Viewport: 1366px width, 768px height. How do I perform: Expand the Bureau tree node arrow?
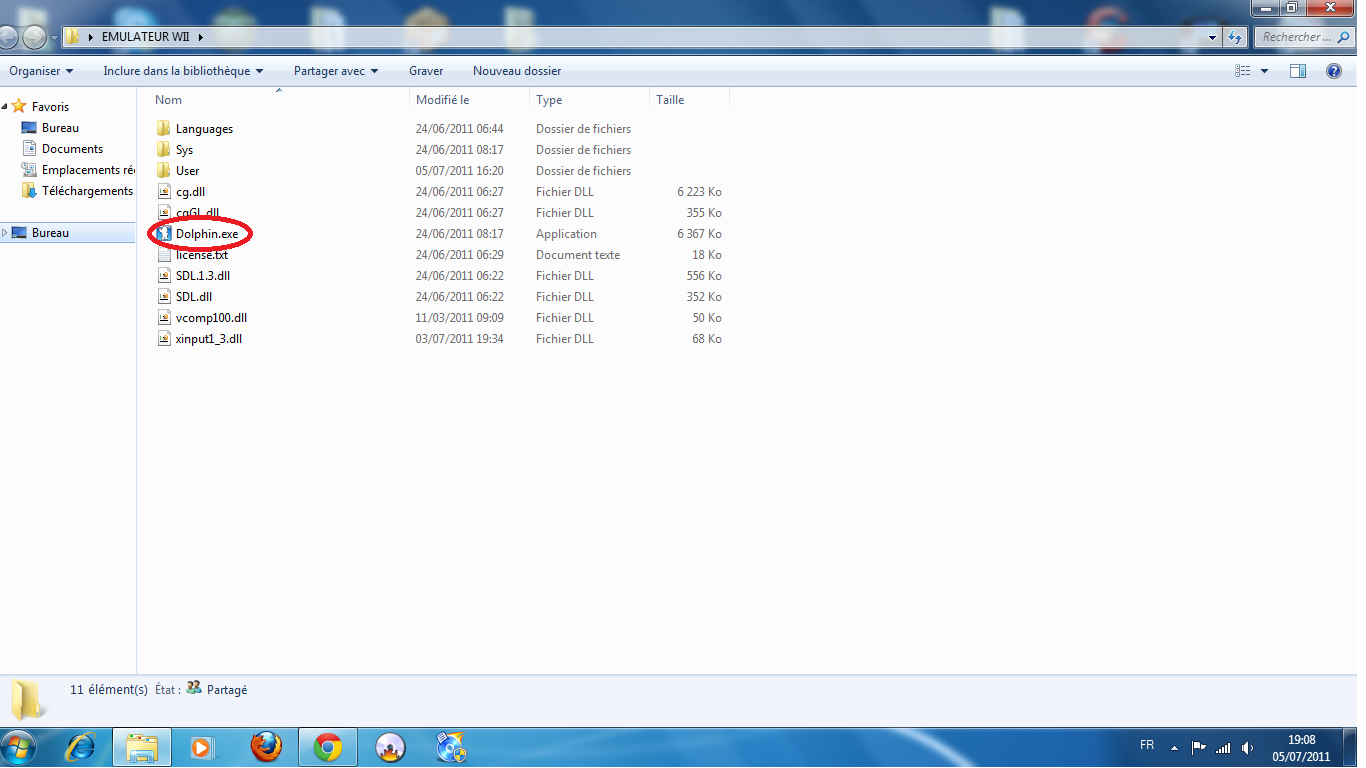(x=5, y=233)
